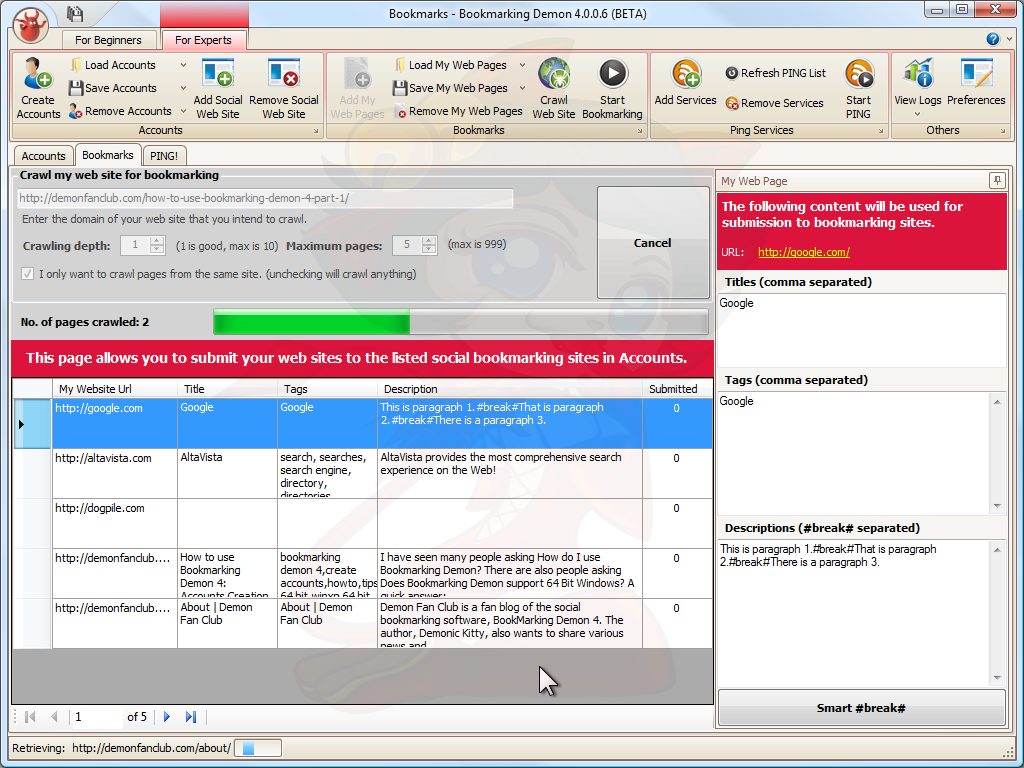1024x768 pixels.
Task: Click the crawl URL input field
Action: pyautogui.click(x=265, y=198)
